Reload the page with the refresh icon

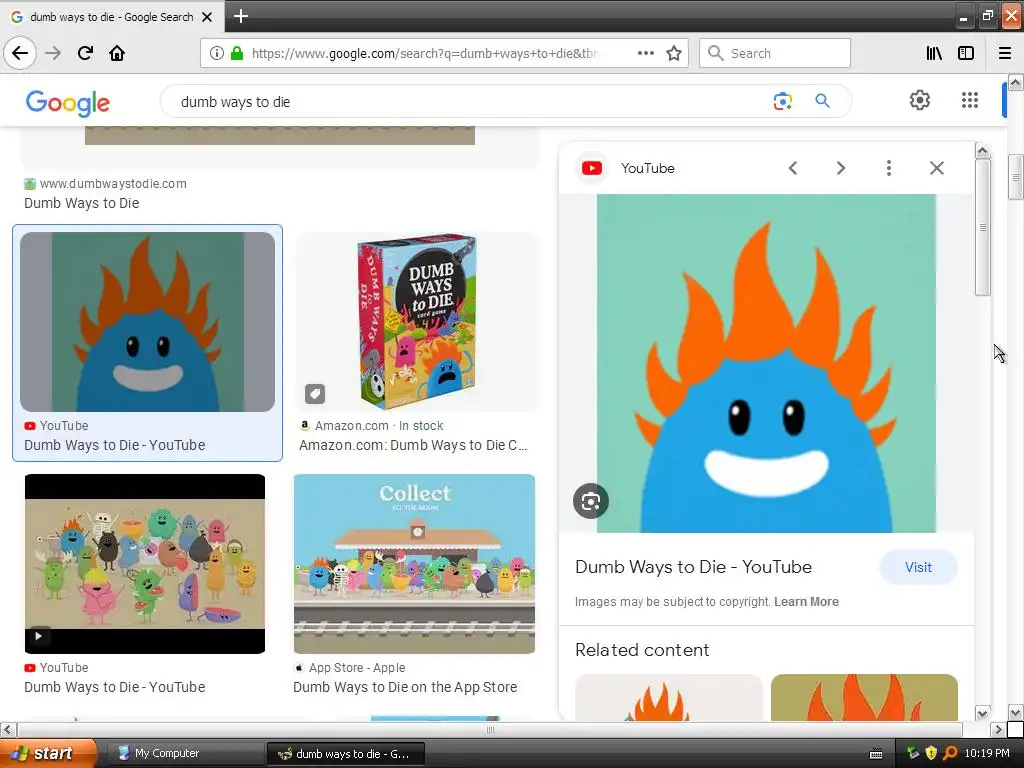click(x=85, y=53)
